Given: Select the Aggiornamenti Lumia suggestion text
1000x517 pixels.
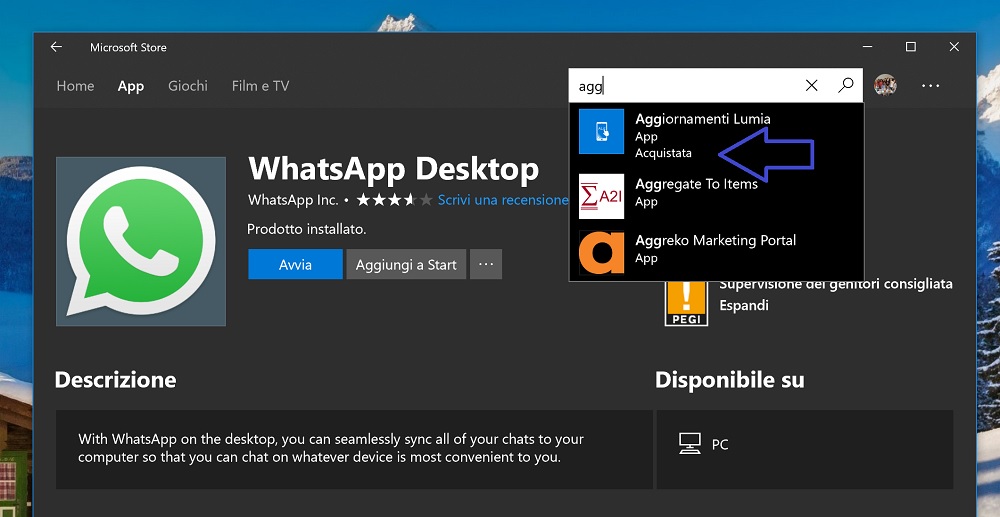Looking at the screenshot, I should pos(703,119).
